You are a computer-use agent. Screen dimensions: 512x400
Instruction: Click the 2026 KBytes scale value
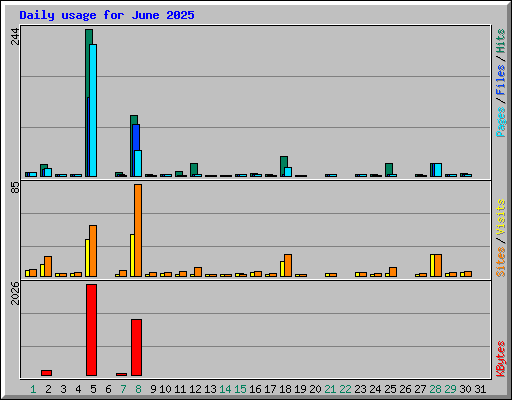[x=15, y=293]
